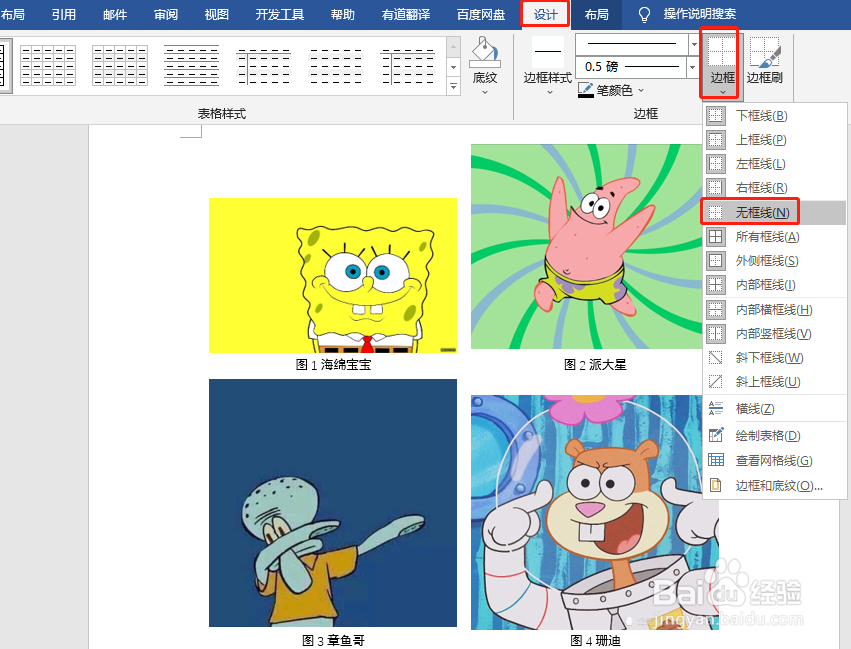Switch to the 引用 tab
851x649 pixels.
pyautogui.click(x=63, y=14)
